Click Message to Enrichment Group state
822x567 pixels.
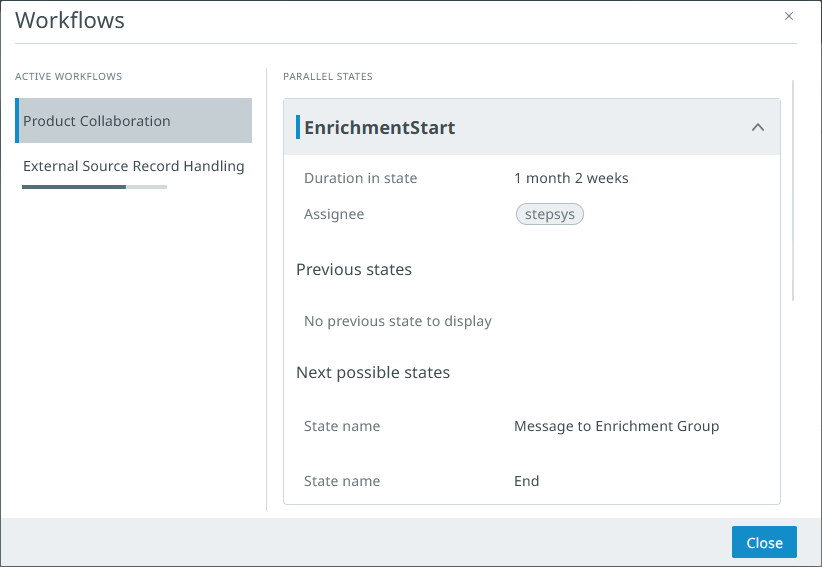pyautogui.click(x=616, y=426)
